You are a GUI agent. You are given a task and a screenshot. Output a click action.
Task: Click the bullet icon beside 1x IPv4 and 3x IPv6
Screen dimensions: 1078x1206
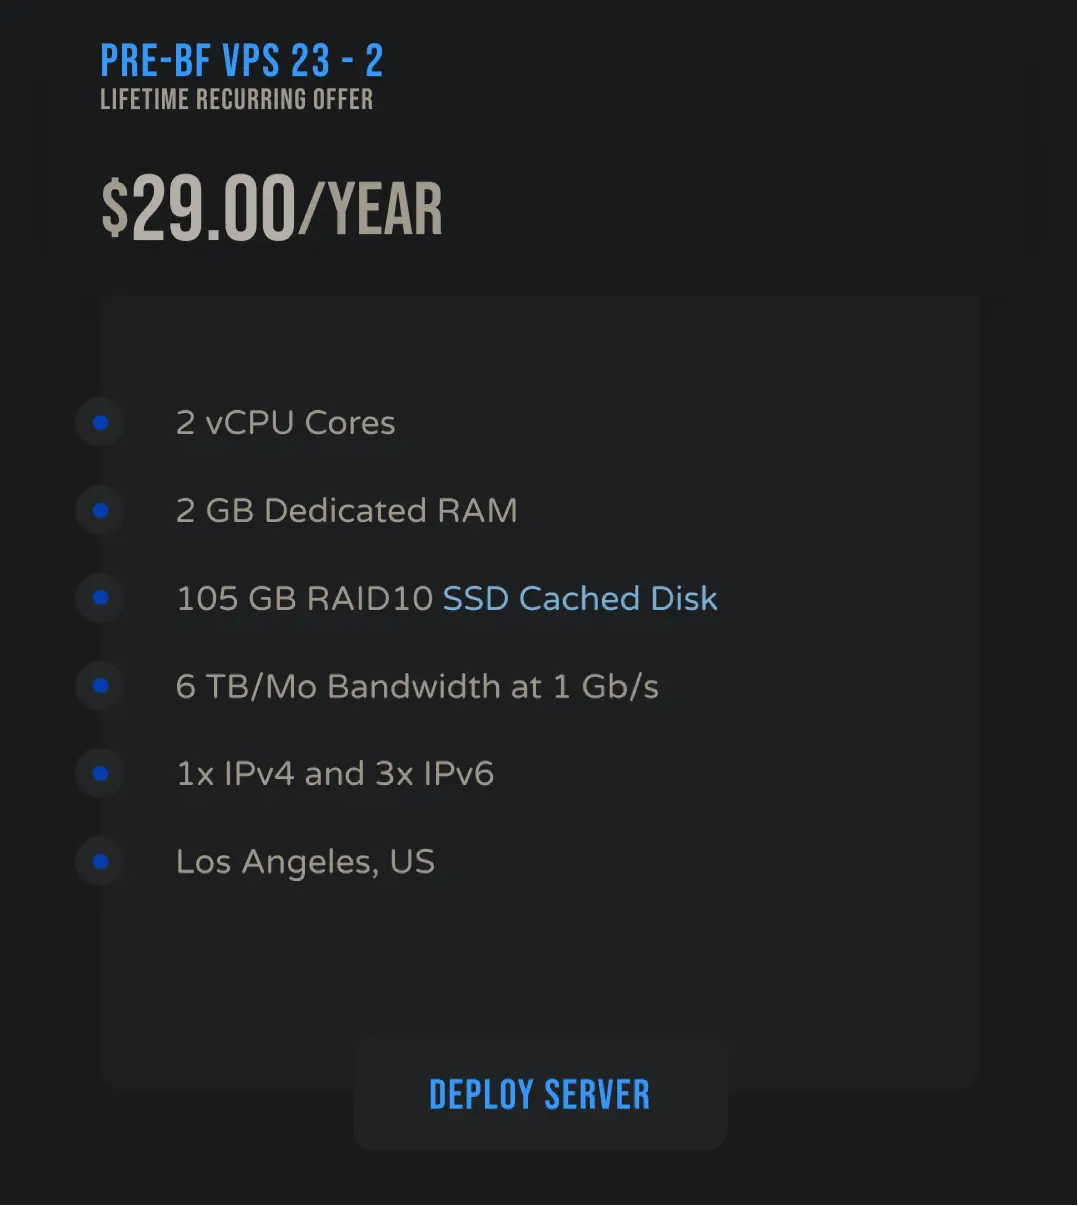coord(100,774)
